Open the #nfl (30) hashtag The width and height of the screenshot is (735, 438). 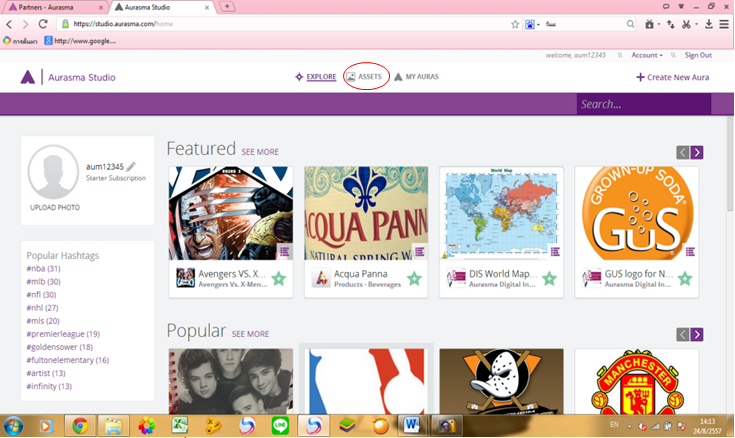click(x=41, y=295)
